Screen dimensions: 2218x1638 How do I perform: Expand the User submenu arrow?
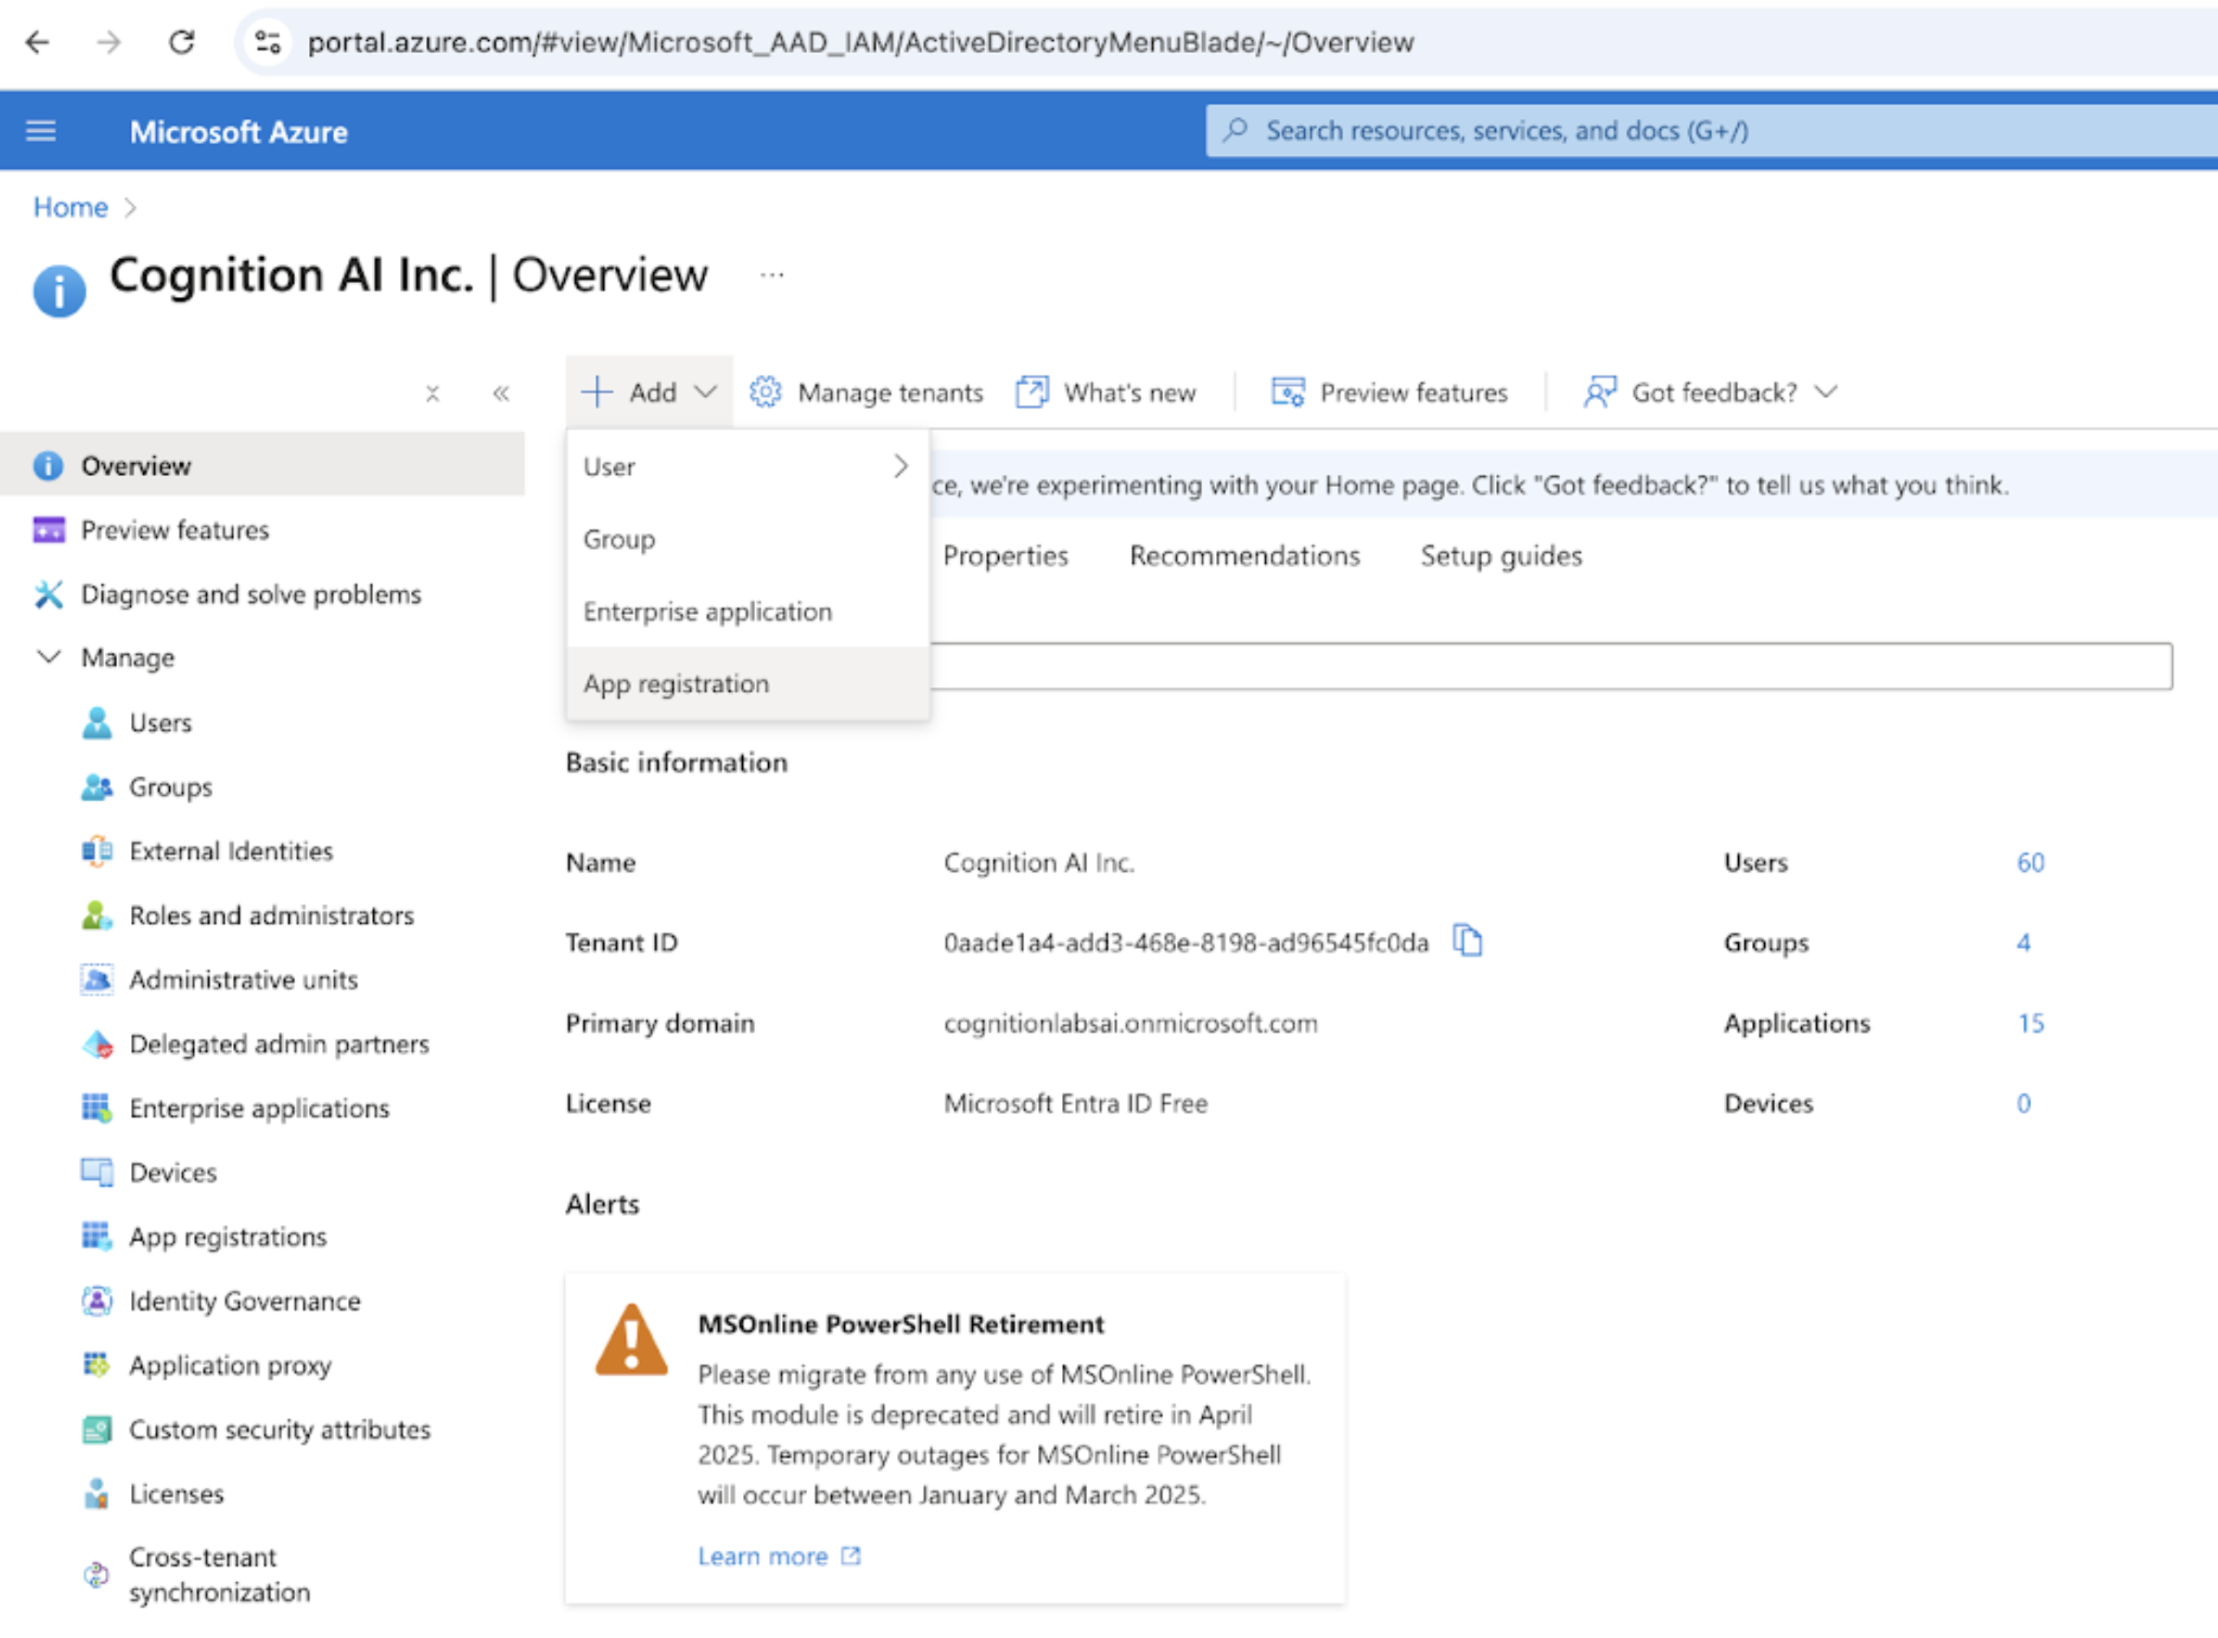(900, 466)
